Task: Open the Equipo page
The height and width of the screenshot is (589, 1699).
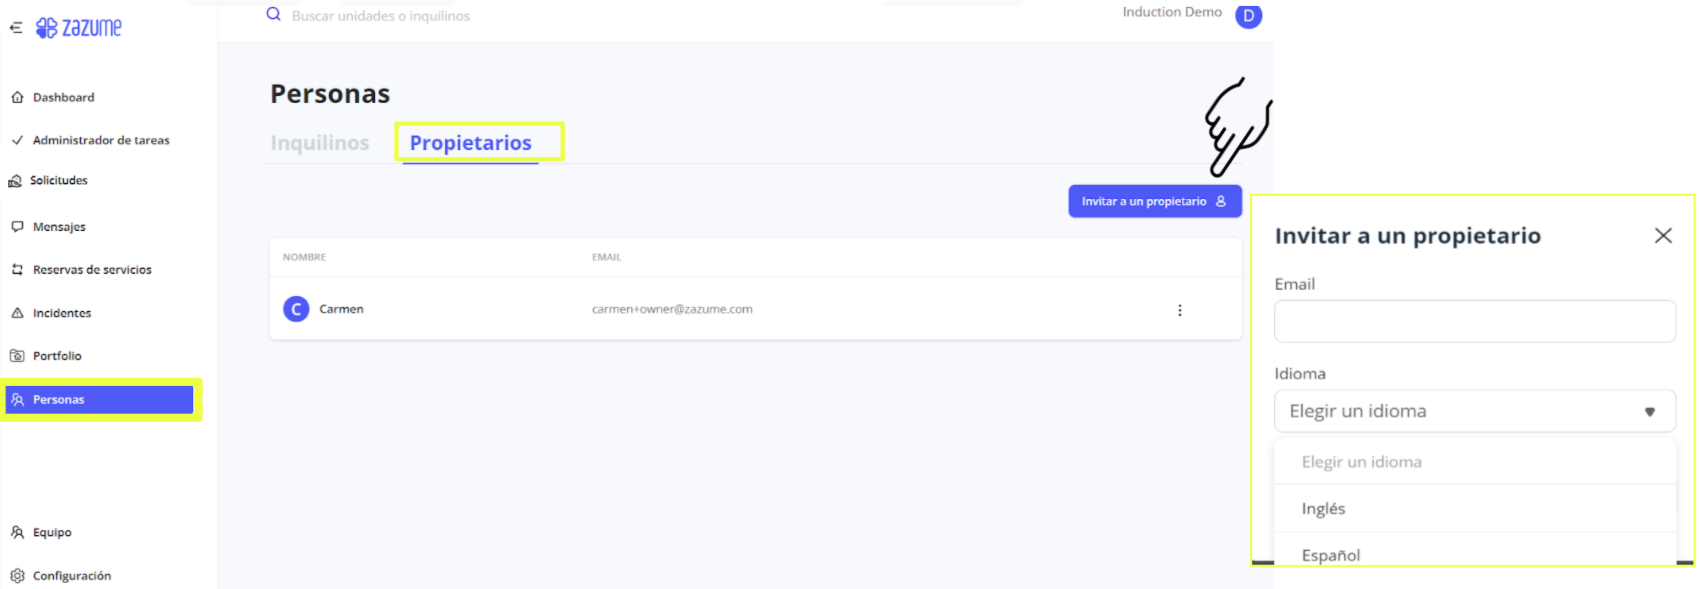Action: [52, 533]
